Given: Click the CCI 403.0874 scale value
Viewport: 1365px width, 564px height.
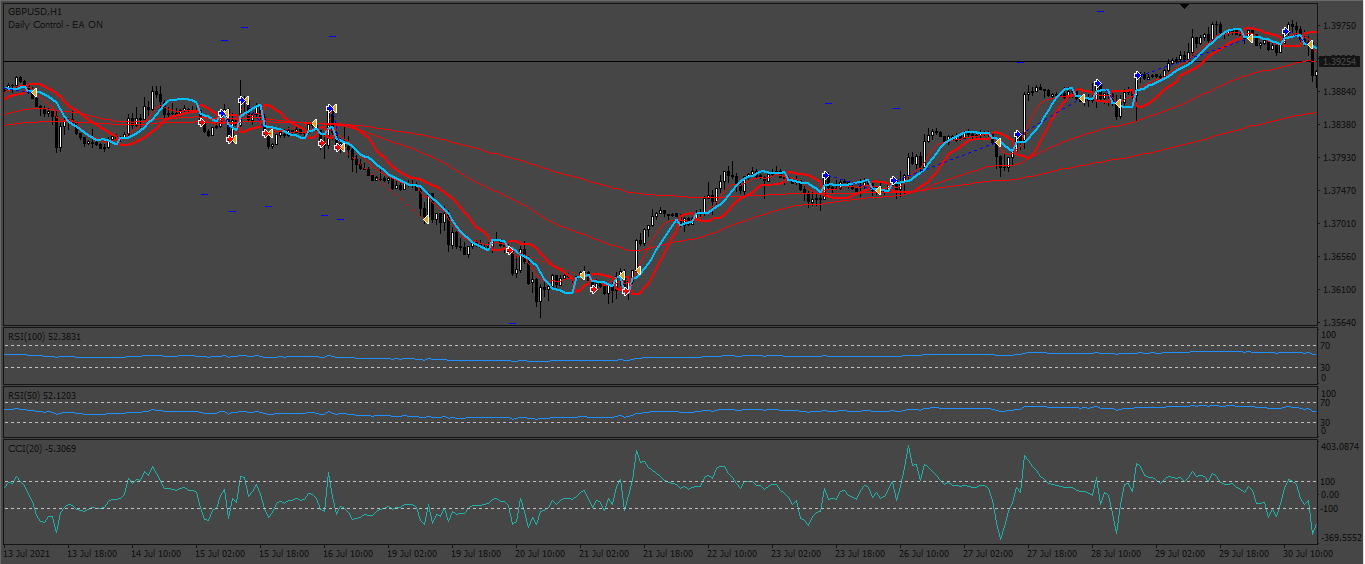Looking at the screenshot, I should [1340, 446].
